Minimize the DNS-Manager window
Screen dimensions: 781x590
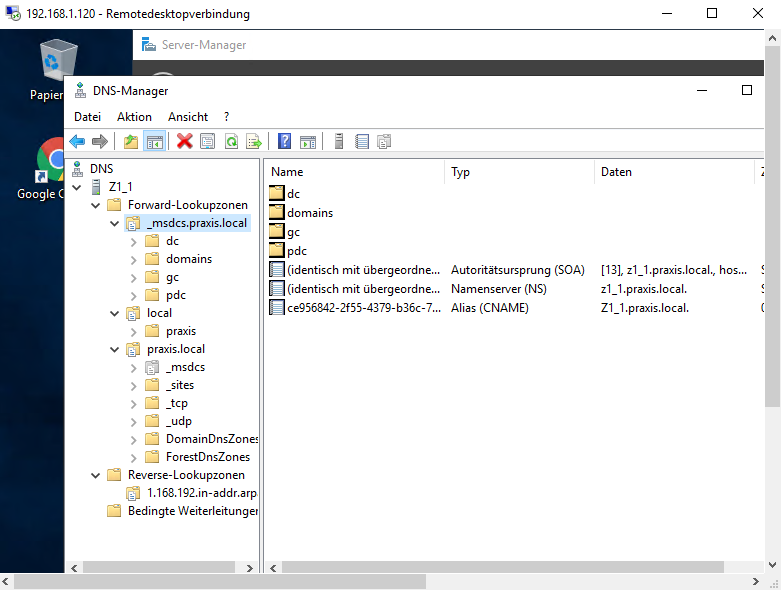[702, 90]
